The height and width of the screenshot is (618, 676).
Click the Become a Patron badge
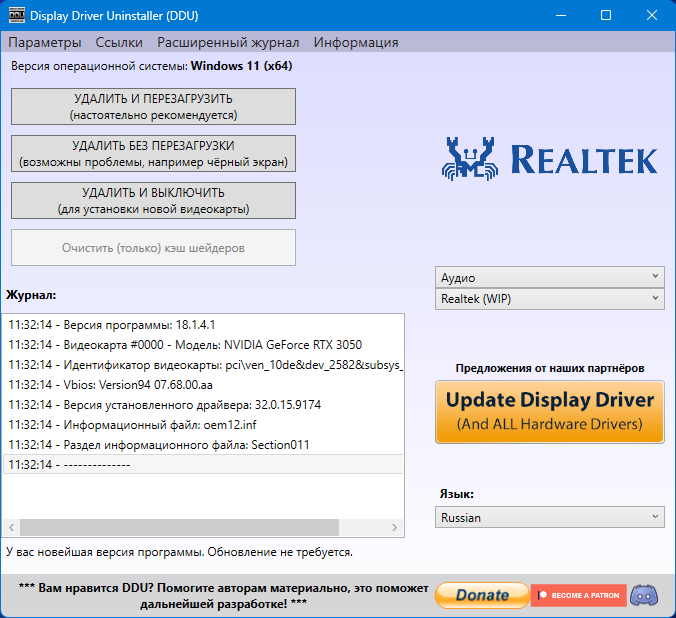(579, 595)
